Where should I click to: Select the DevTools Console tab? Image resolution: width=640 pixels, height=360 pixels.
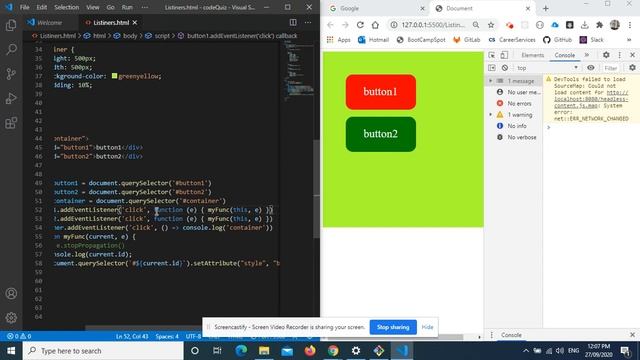coord(564,55)
